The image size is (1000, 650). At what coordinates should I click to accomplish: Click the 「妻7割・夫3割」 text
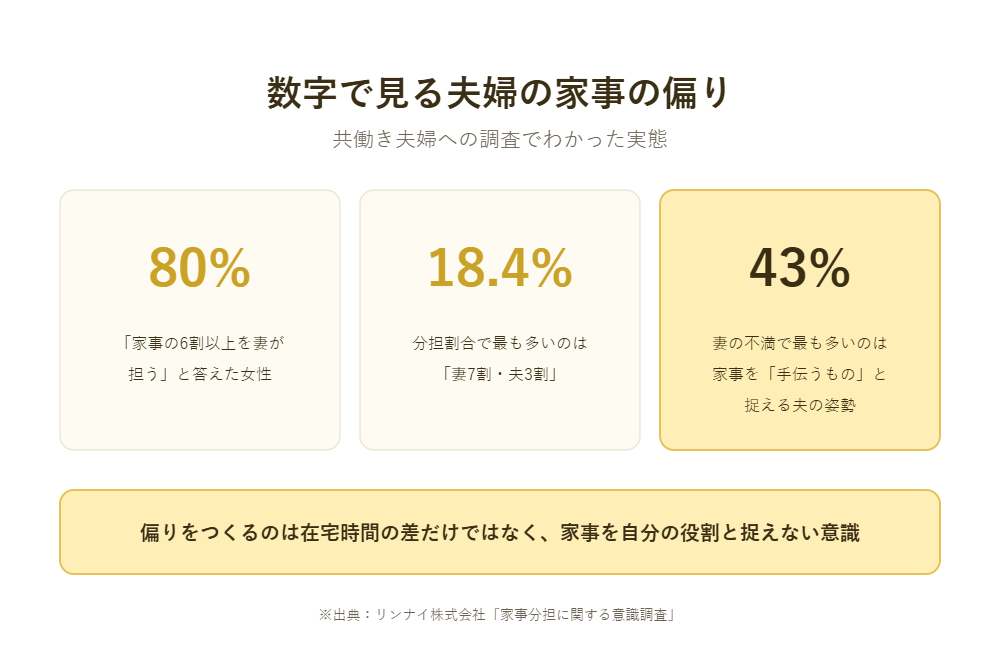tap(499, 374)
